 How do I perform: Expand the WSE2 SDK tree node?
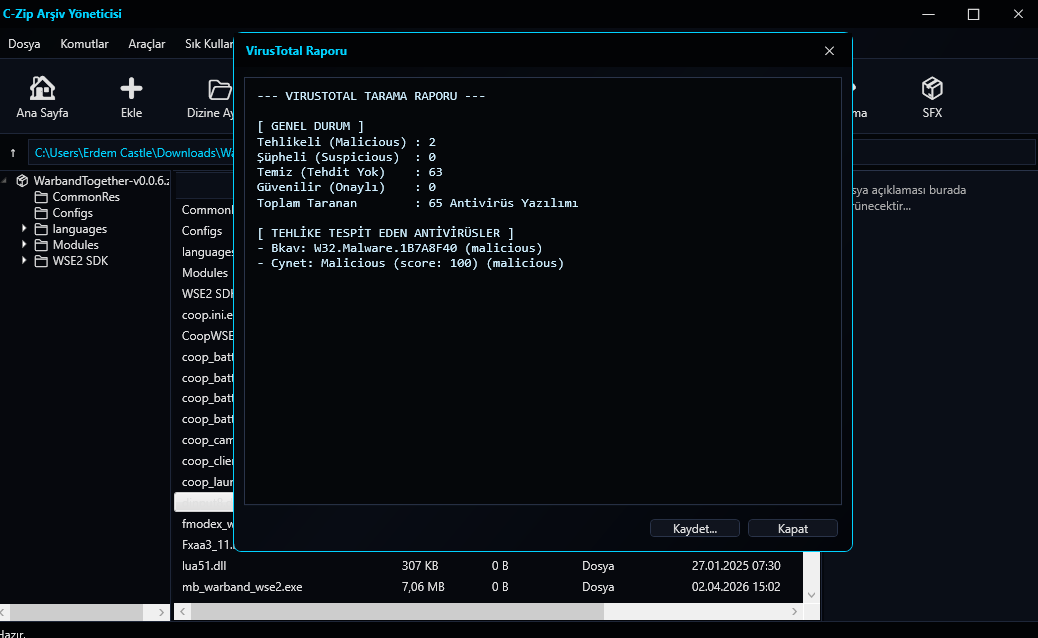click(24, 260)
